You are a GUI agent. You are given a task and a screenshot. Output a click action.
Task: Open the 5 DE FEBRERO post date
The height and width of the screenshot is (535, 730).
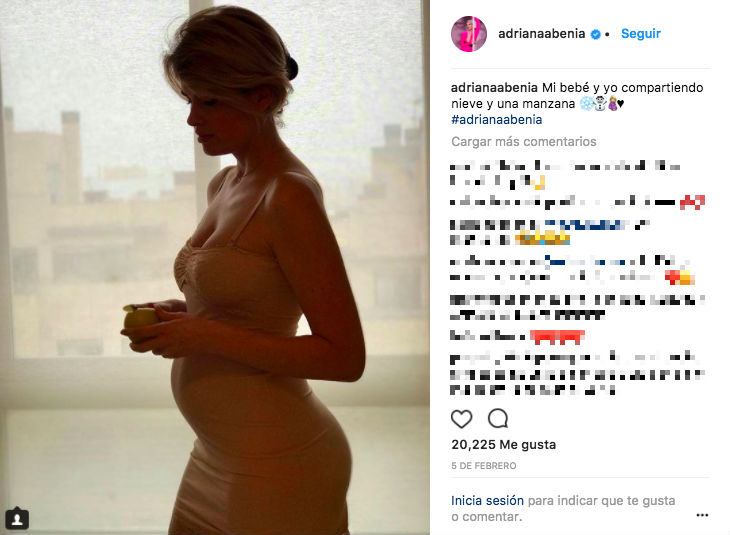[484, 466]
